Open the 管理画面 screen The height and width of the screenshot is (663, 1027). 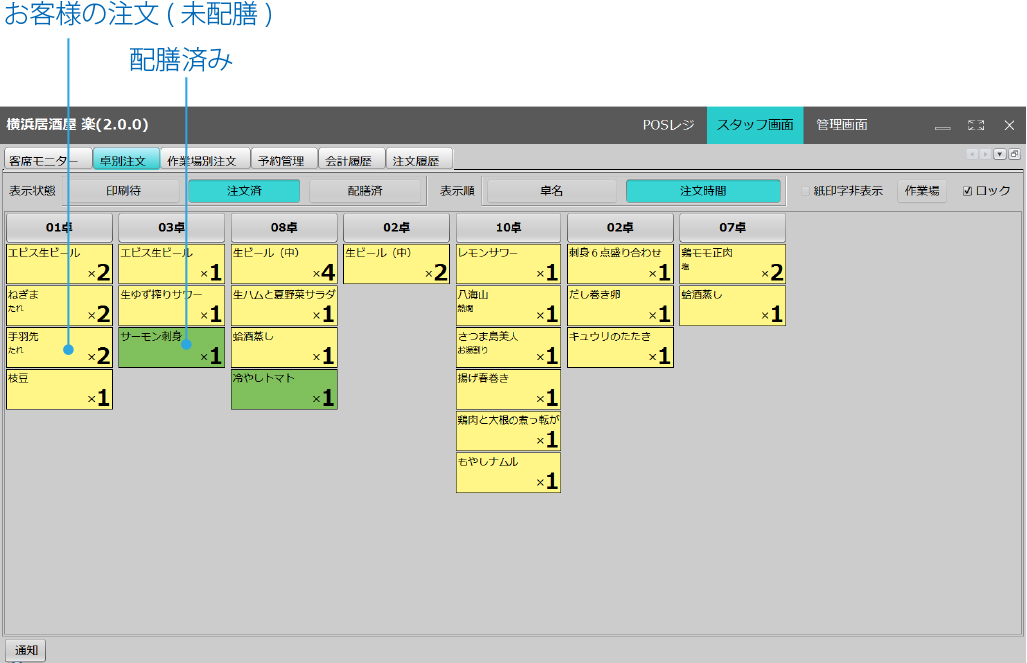coord(841,125)
